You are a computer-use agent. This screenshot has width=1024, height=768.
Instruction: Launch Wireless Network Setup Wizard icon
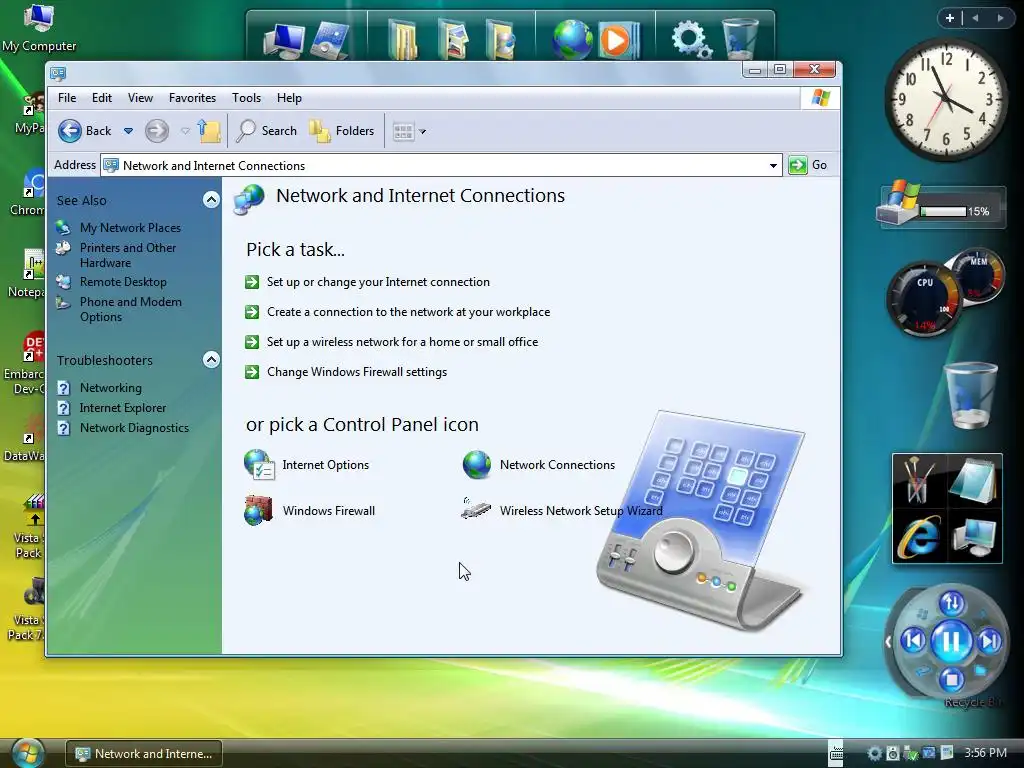click(476, 509)
